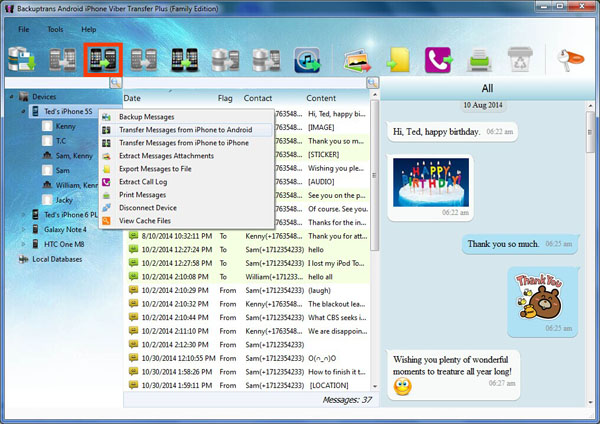This screenshot has height=424, width=600.
Task: Collapse the Devices tree node
Action: [x=11, y=97]
